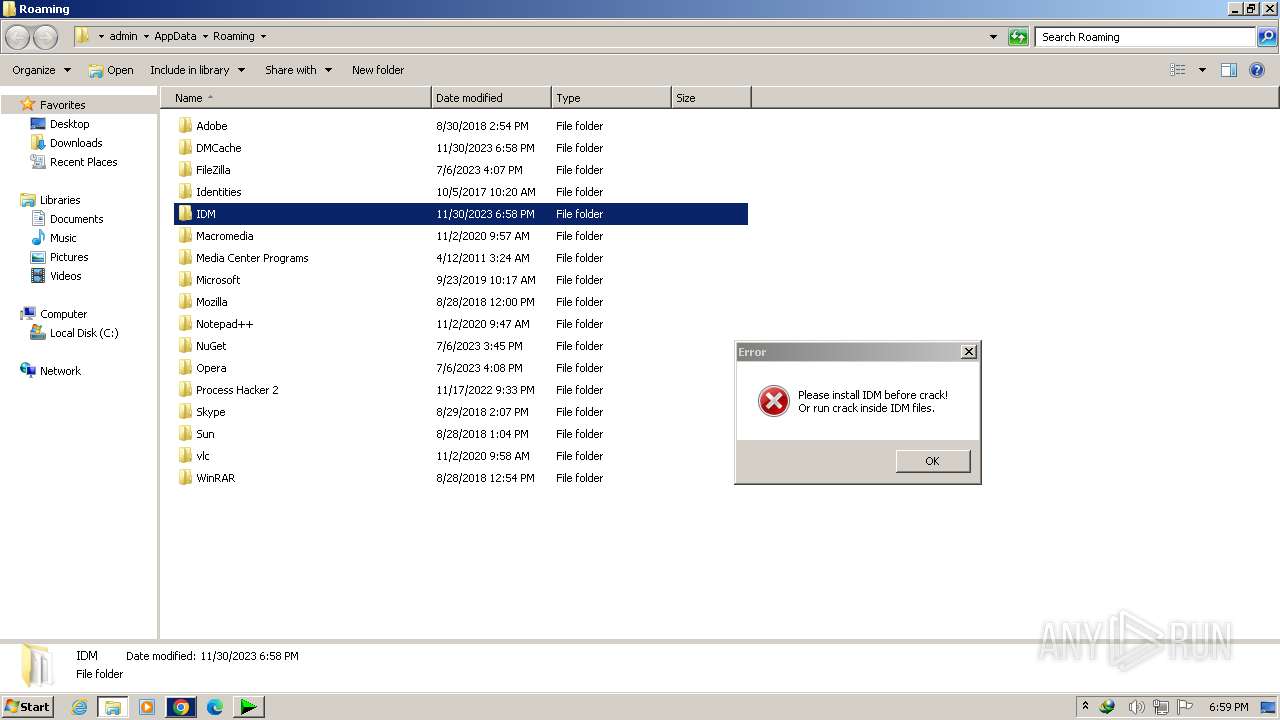This screenshot has width=1280, height=720.
Task: Toggle the preview pane icon
Action: click(x=1229, y=70)
